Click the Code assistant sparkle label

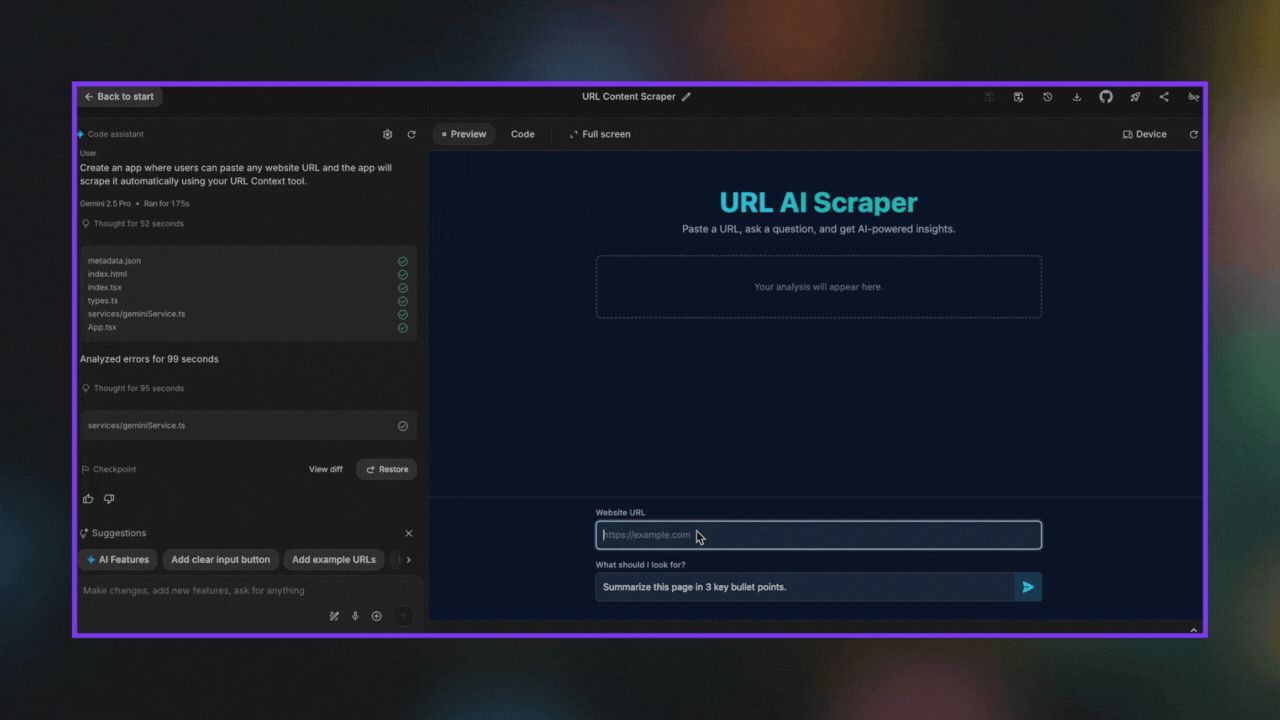point(110,134)
